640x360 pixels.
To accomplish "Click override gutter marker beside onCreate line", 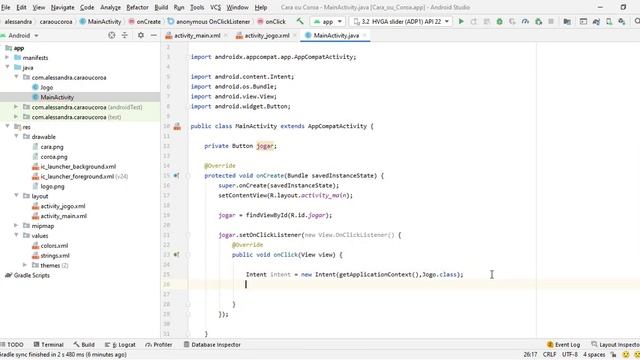I will point(176,176).
